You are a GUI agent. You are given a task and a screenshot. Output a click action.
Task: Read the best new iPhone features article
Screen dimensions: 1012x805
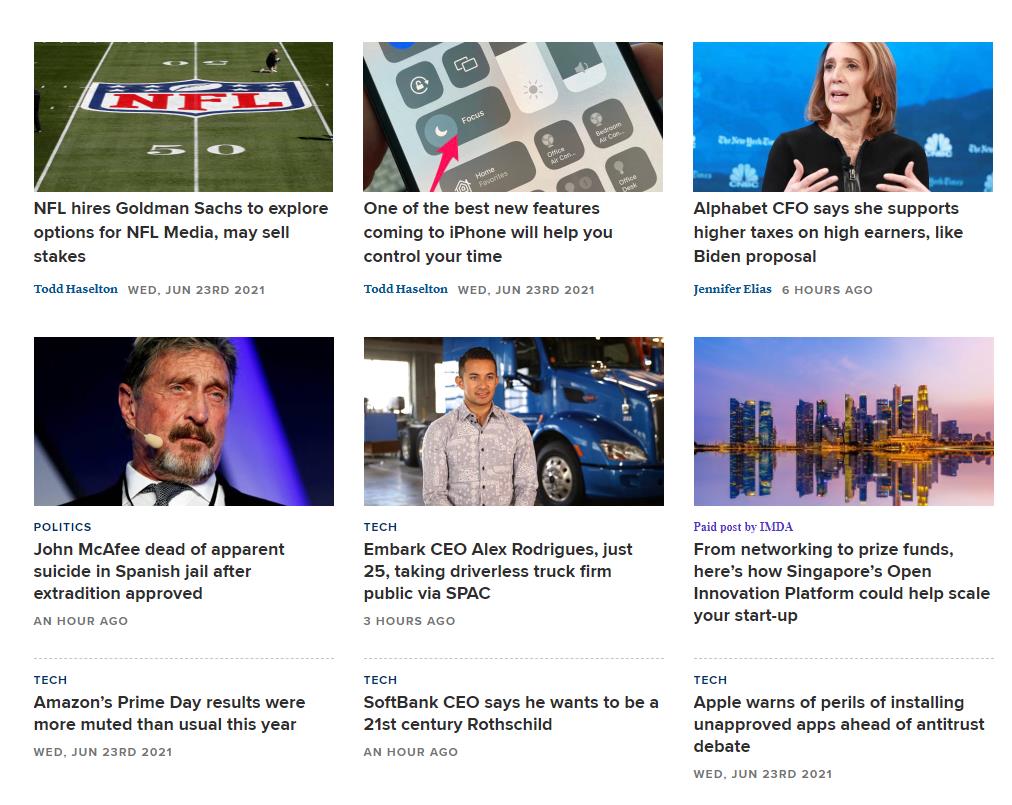pyautogui.click(x=489, y=232)
